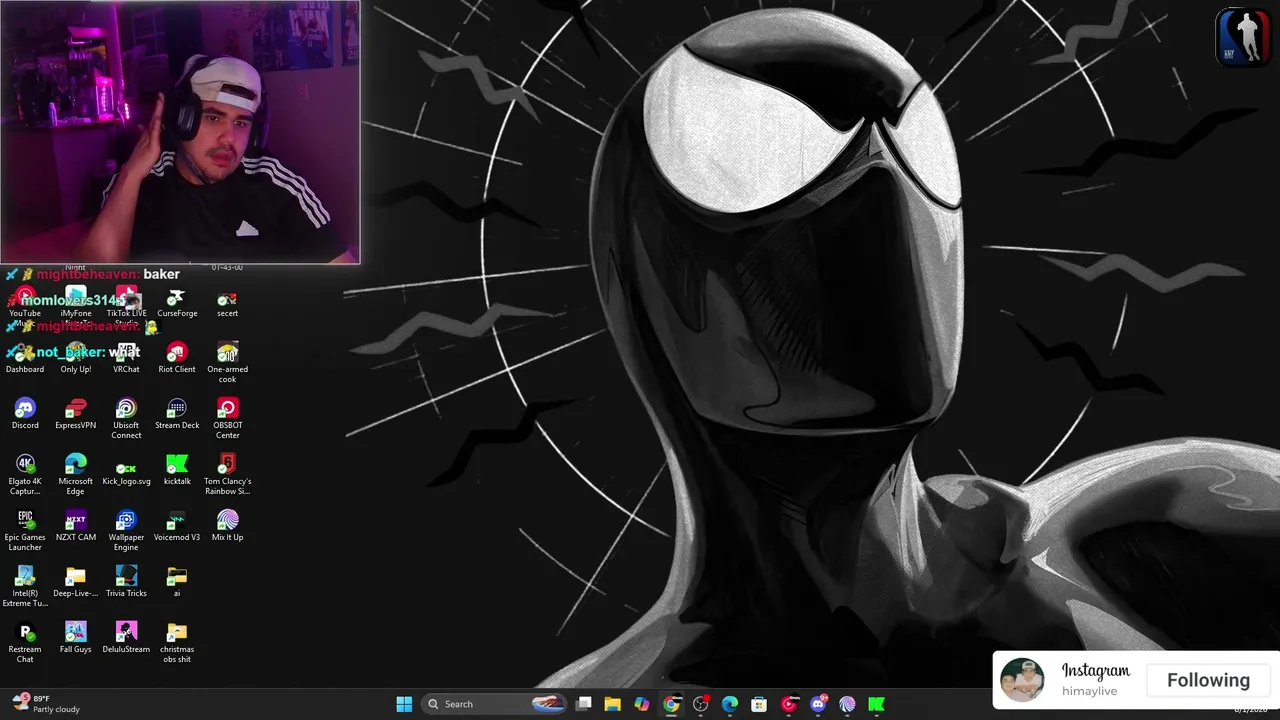Viewport: 1280px width, 720px height.
Task: Select the 'christmas obs shit' folder
Action: (177, 642)
